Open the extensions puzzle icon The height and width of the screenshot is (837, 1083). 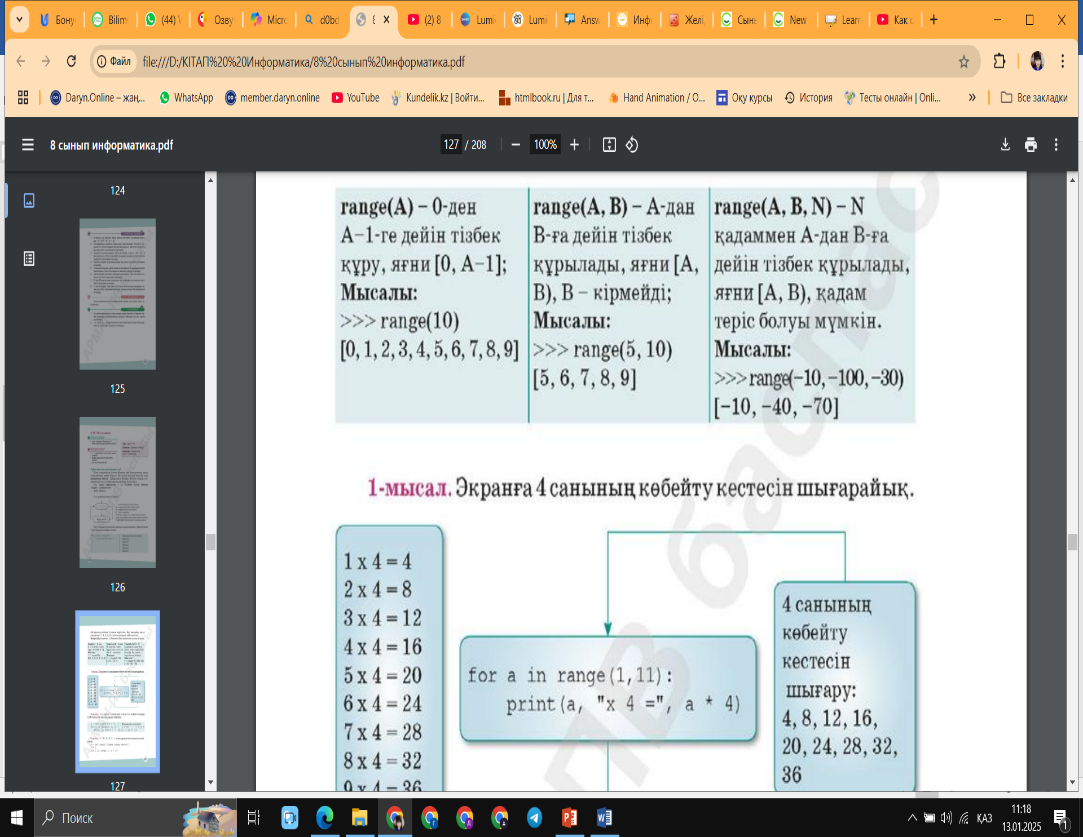click(999, 61)
